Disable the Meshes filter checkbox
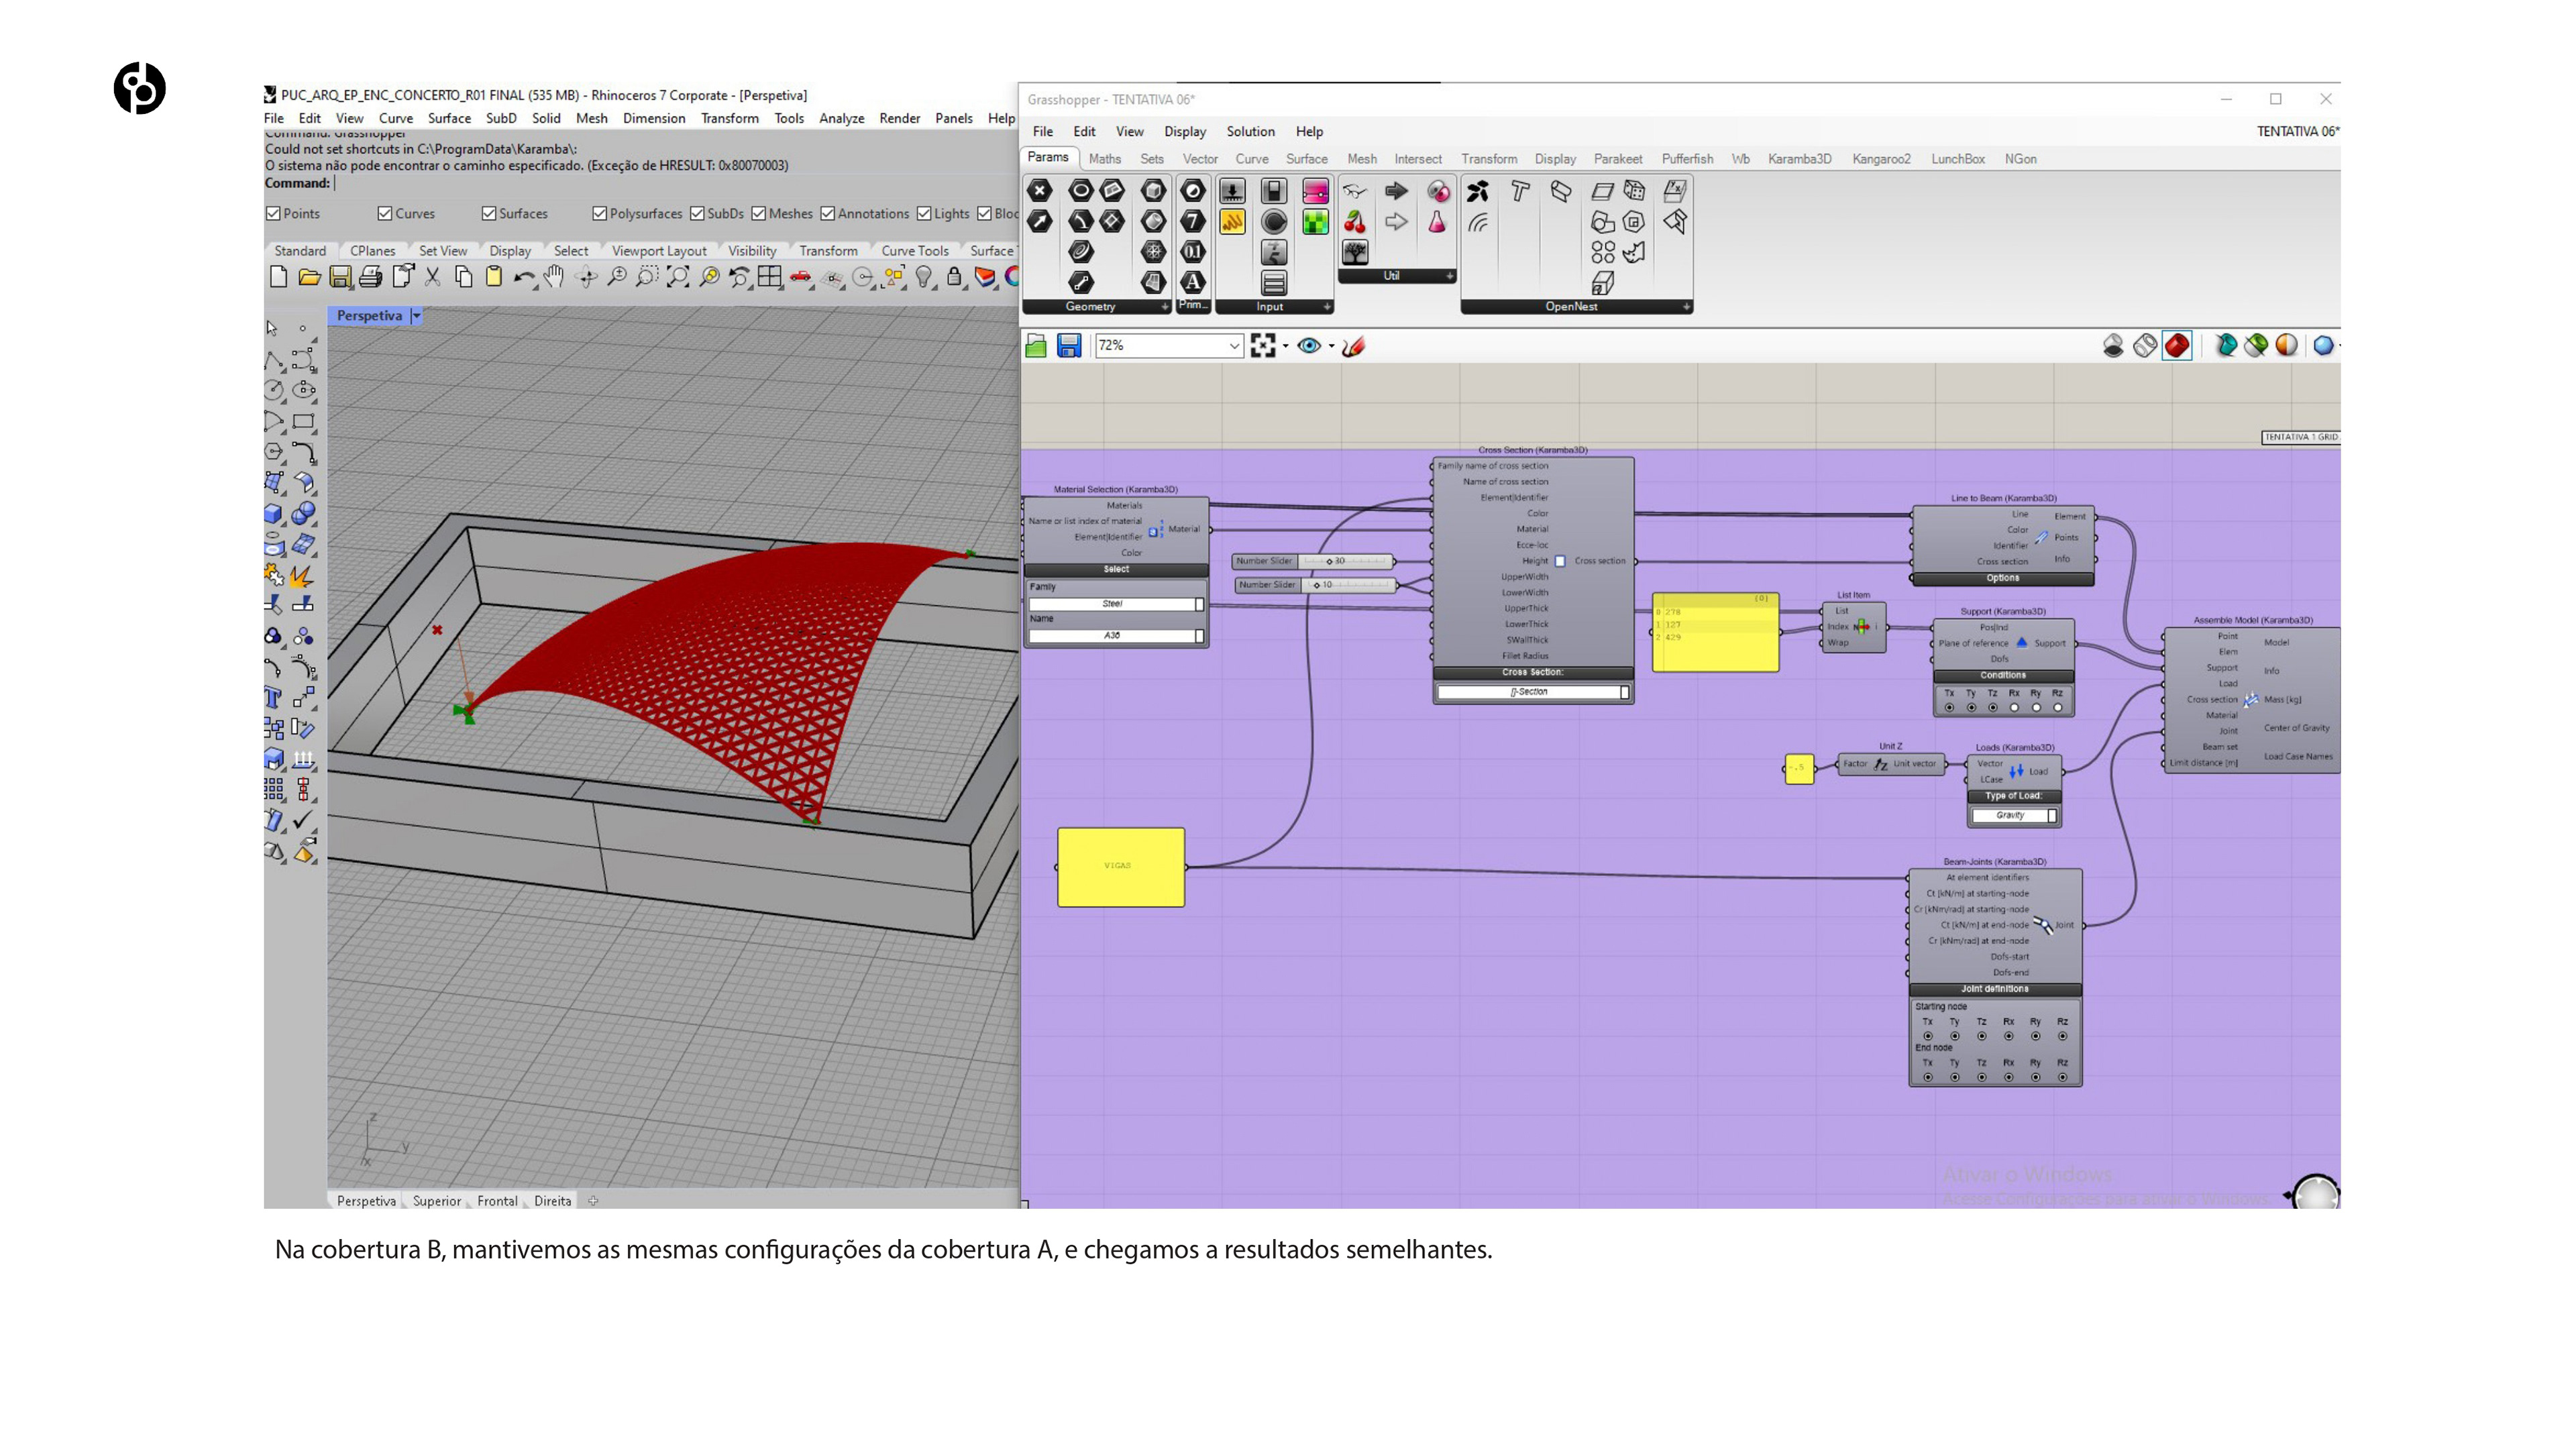This screenshot has height=1449, width=2576. (x=759, y=213)
